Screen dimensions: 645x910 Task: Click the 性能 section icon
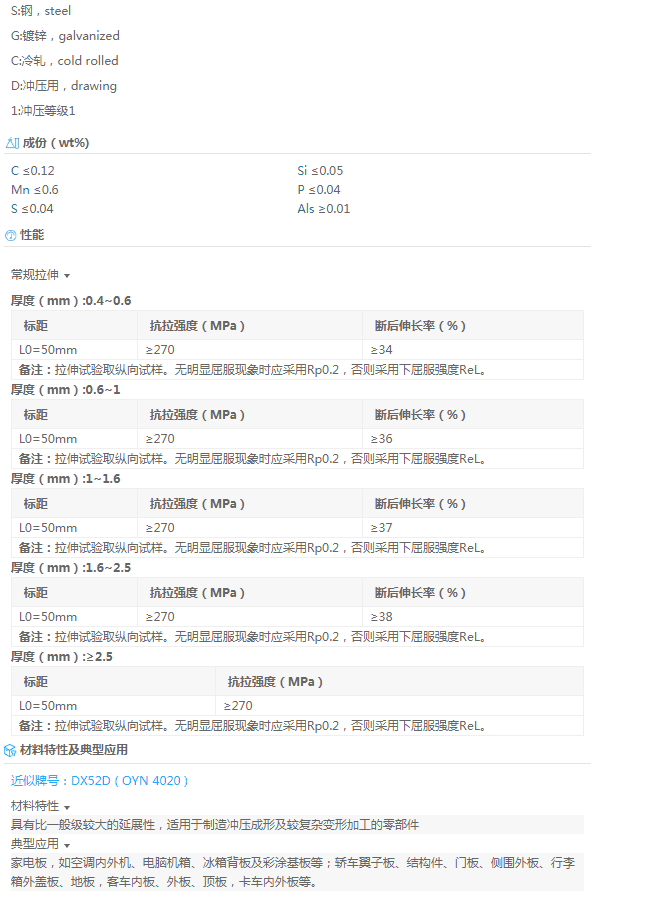(x=11, y=236)
